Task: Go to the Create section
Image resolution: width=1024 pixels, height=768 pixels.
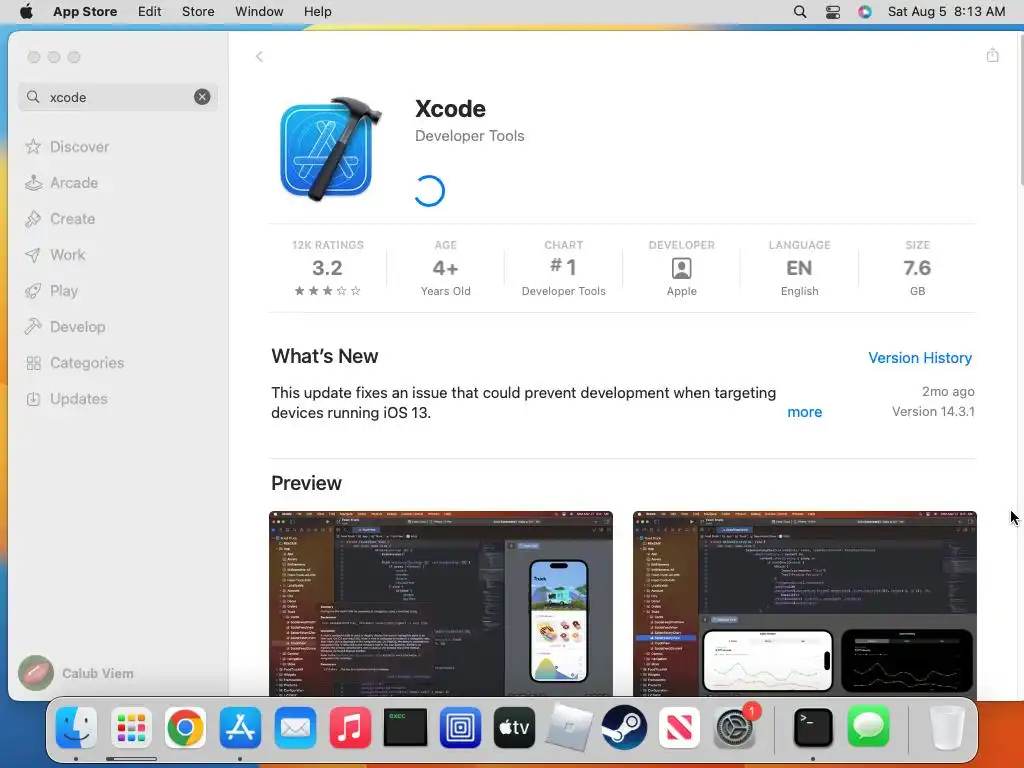Action: tap(60, 219)
